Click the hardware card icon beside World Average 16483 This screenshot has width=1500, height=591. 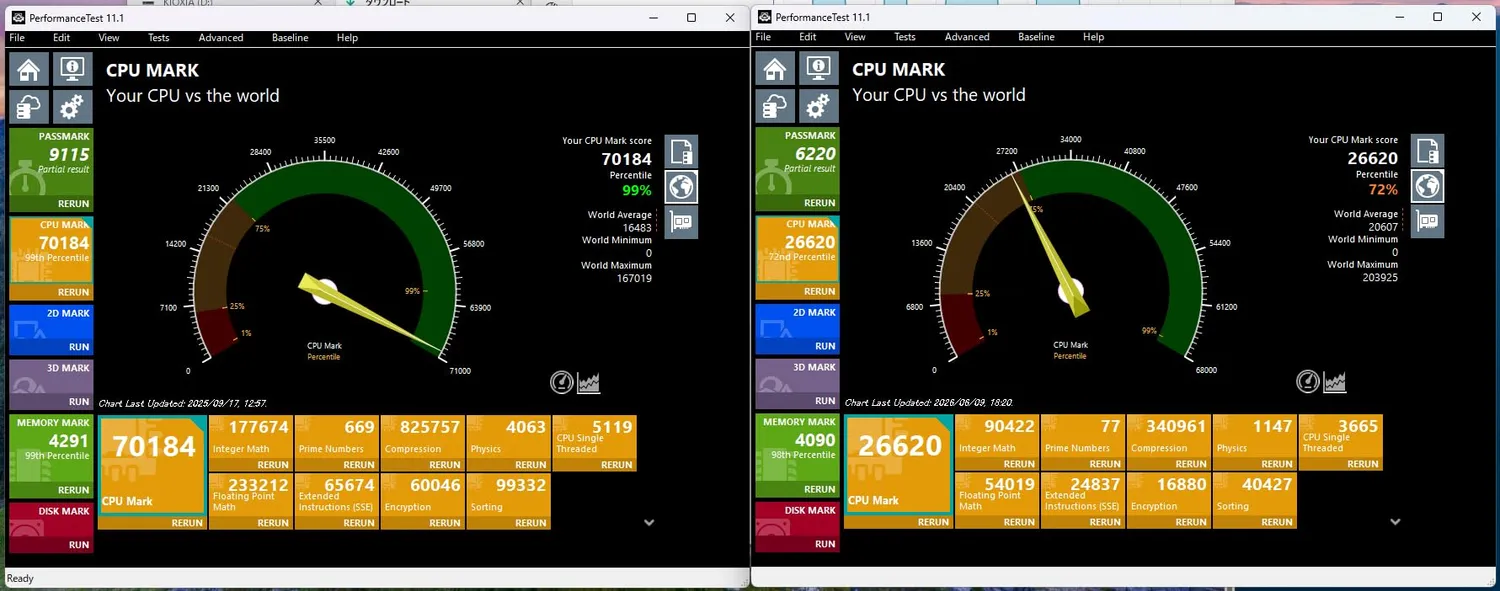coord(682,222)
